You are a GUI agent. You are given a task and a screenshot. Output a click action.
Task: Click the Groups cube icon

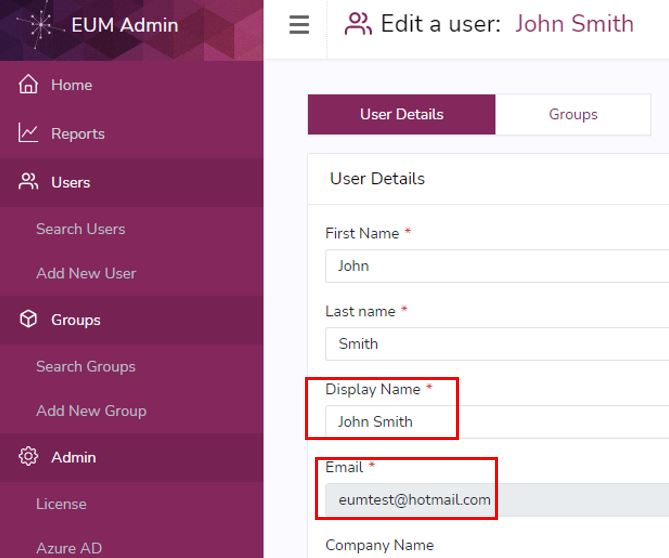28,319
